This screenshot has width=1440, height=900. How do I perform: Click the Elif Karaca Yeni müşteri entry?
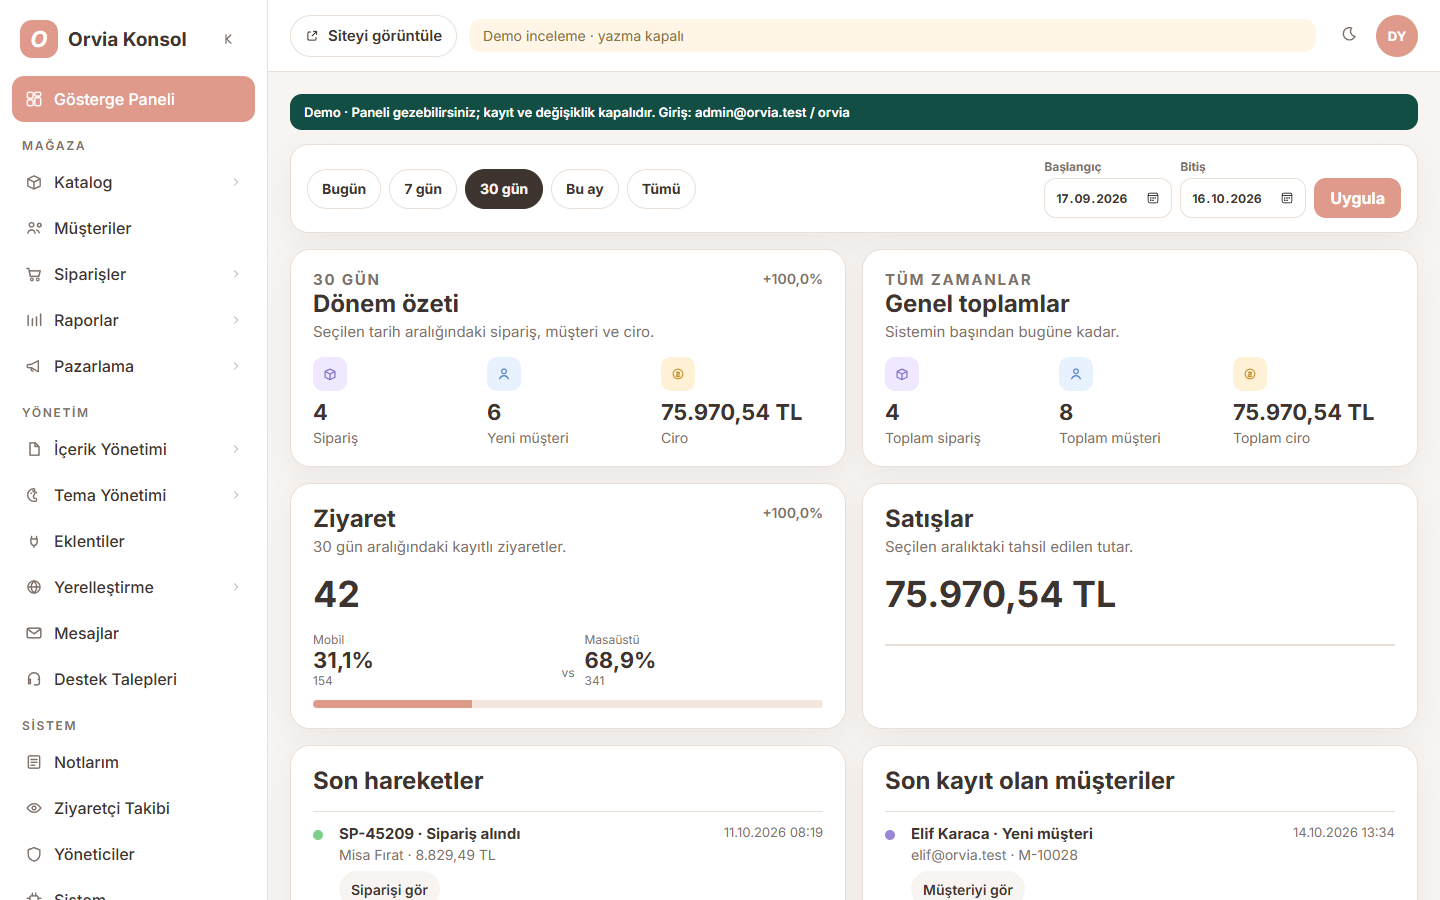coord(1001,833)
